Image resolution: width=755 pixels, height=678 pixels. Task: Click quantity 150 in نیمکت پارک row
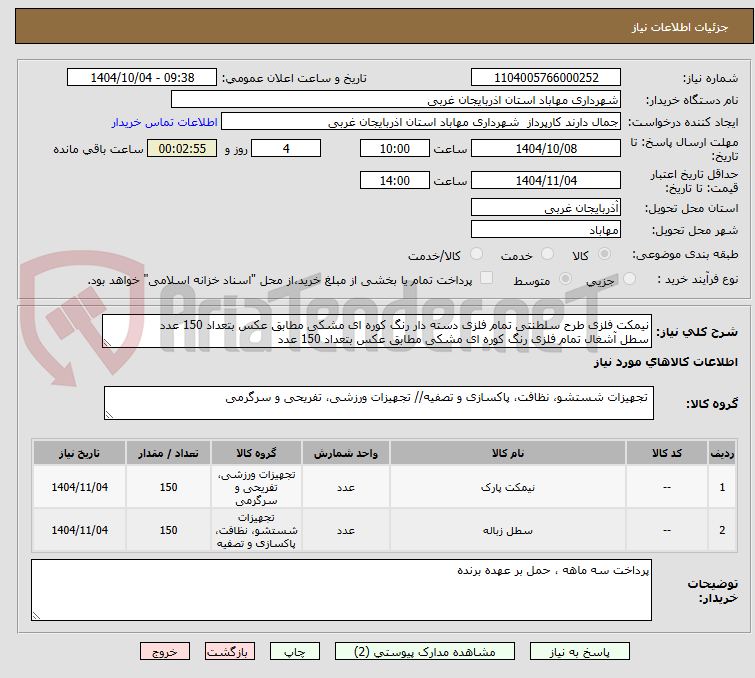pyautogui.click(x=168, y=487)
